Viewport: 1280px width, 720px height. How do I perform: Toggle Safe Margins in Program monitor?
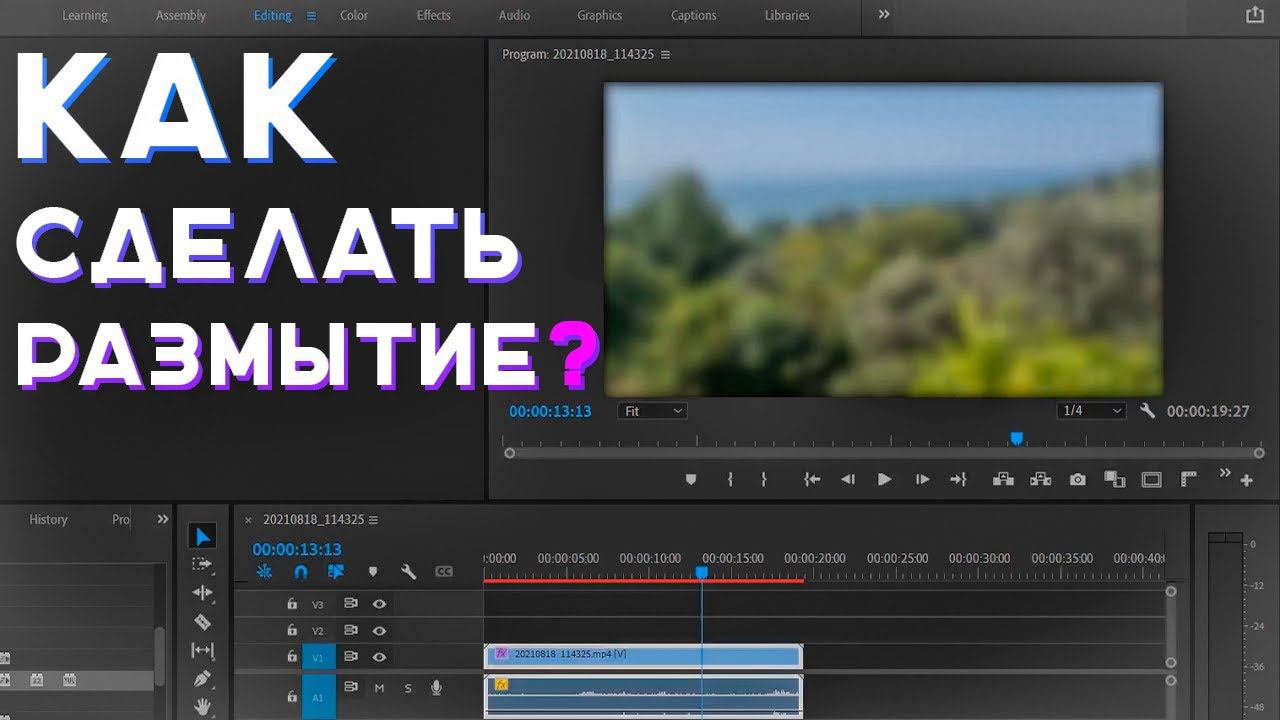pyautogui.click(x=1152, y=480)
